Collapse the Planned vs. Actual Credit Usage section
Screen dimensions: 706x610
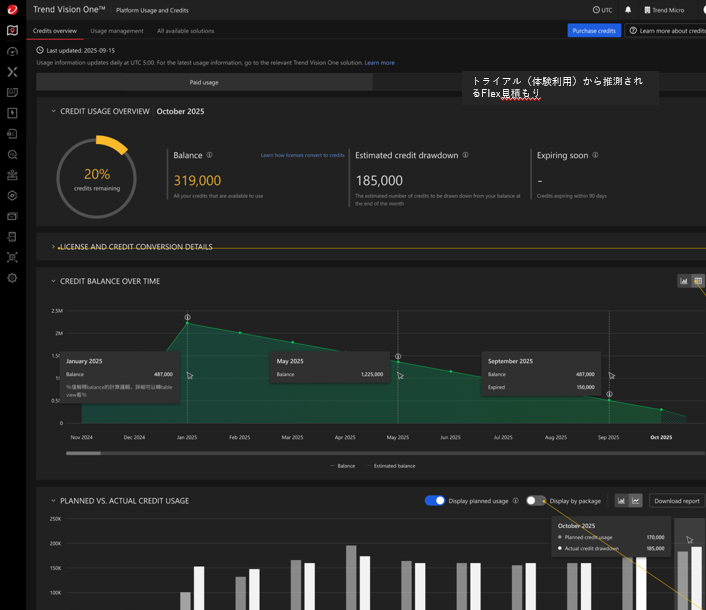(x=53, y=501)
